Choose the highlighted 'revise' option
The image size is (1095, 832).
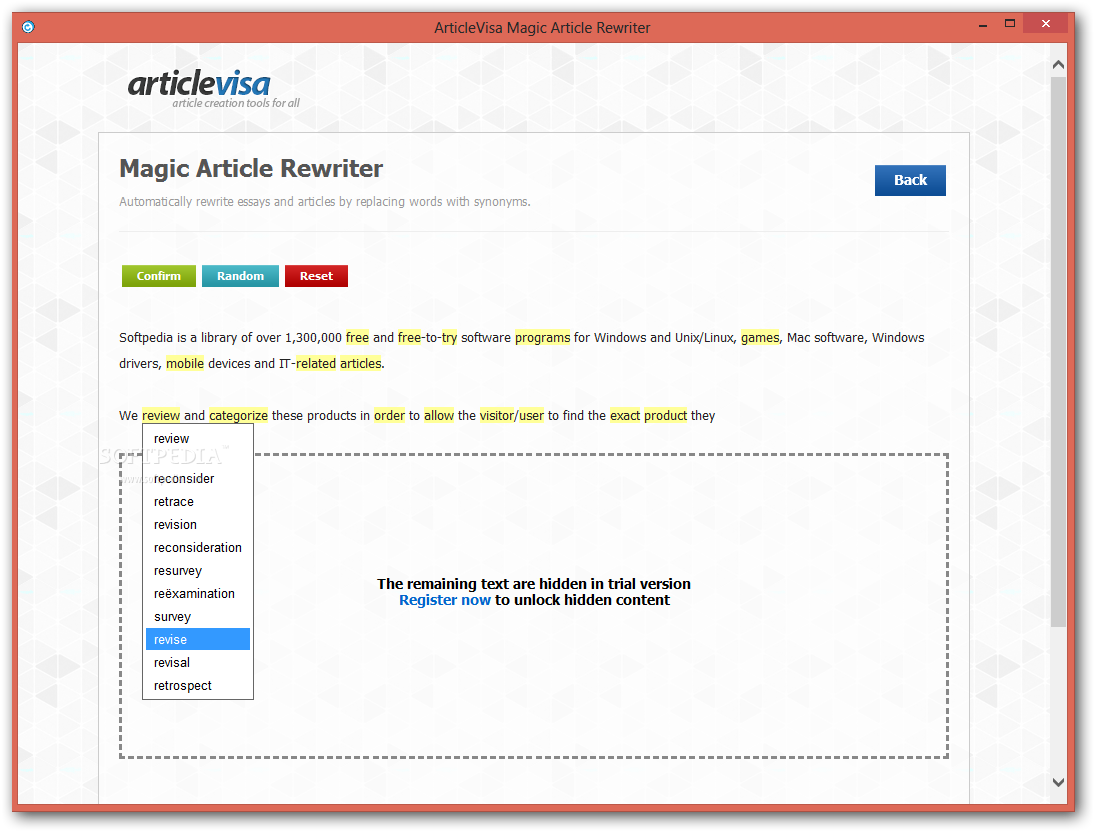198,639
